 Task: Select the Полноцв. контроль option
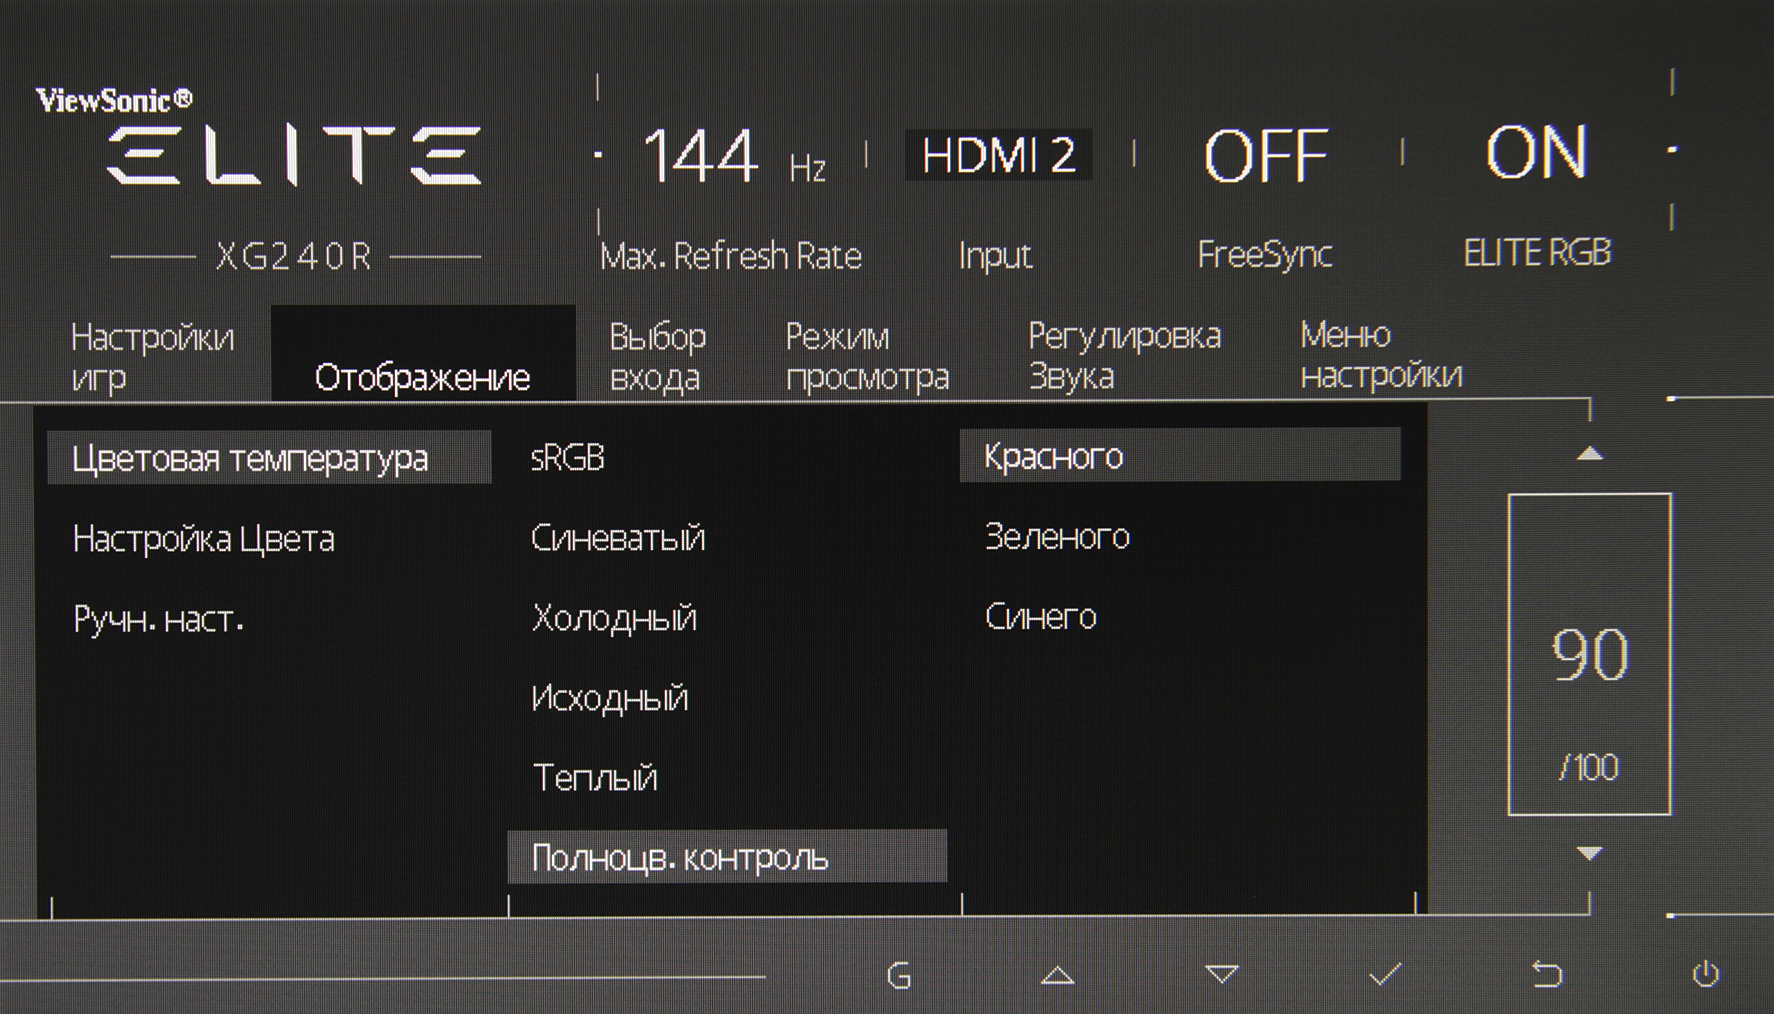pyautogui.click(x=727, y=857)
